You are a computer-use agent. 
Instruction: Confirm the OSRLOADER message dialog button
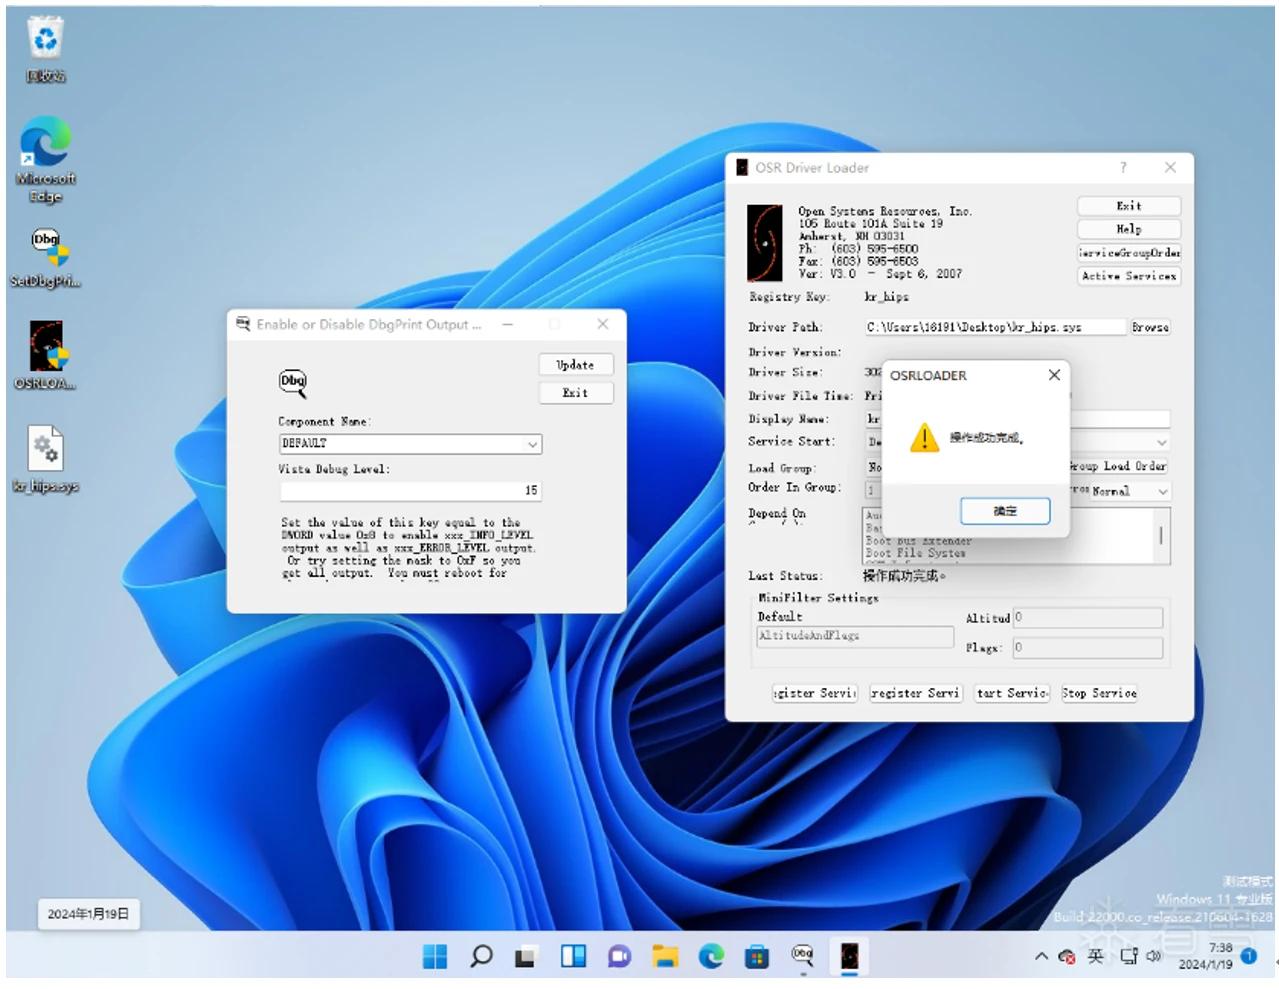point(1005,511)
